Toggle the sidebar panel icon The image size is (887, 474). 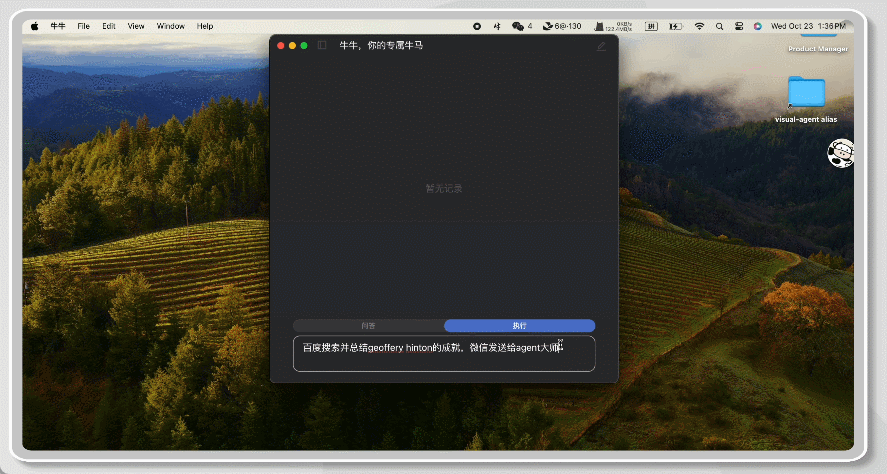point(322,45)
